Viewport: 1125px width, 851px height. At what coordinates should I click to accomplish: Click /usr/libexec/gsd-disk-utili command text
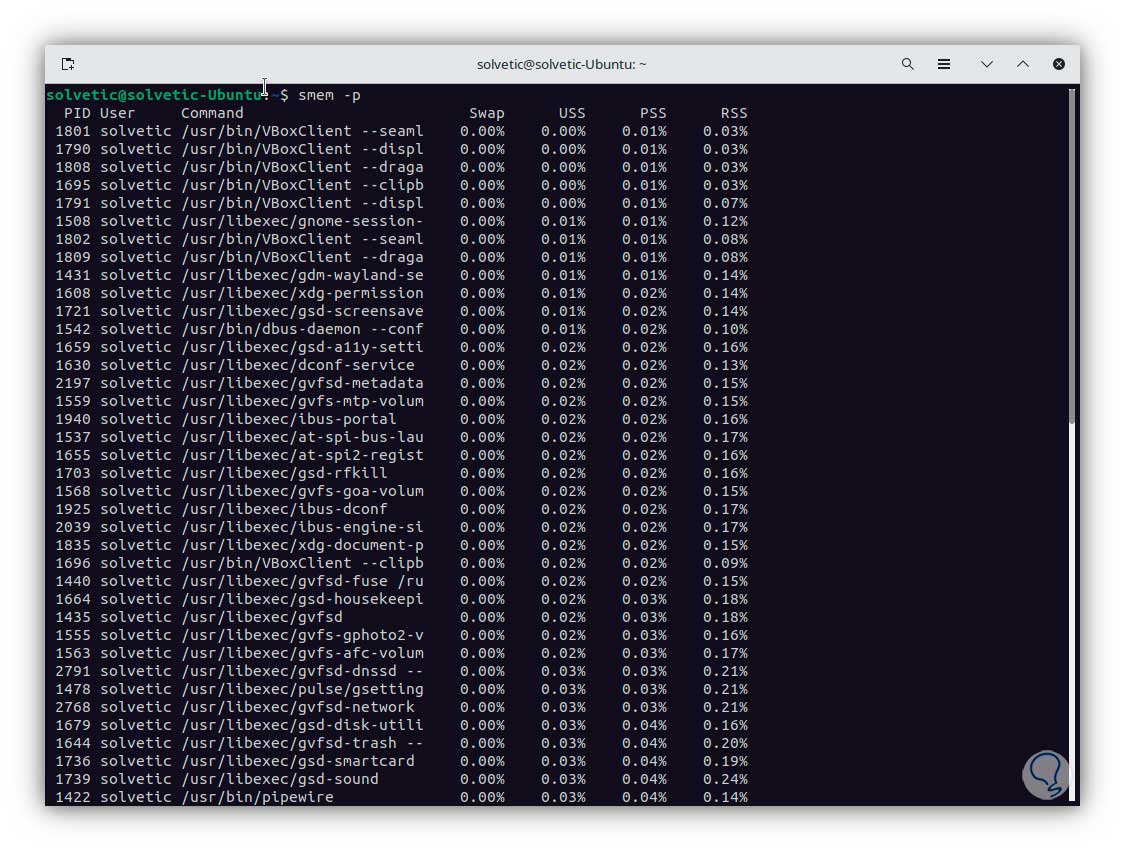[302, 725]
